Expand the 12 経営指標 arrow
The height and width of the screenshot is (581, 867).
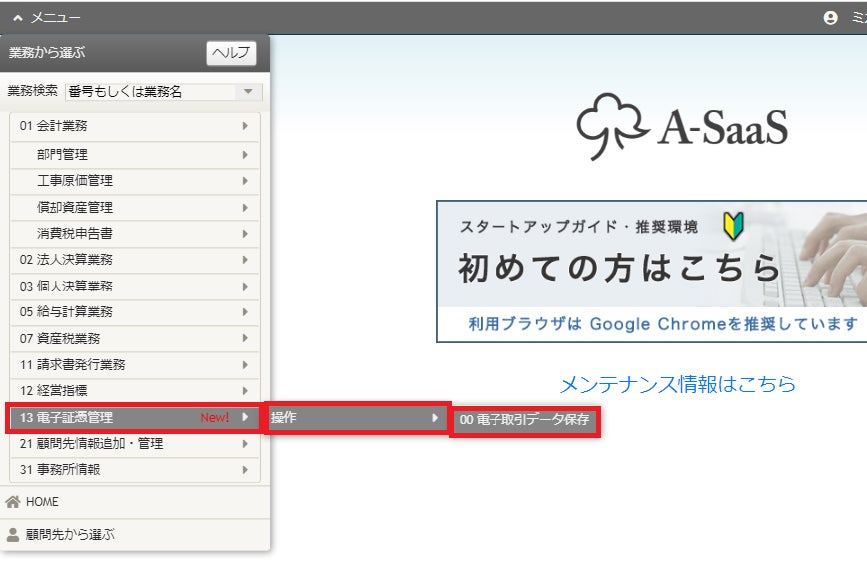point(245,391)
